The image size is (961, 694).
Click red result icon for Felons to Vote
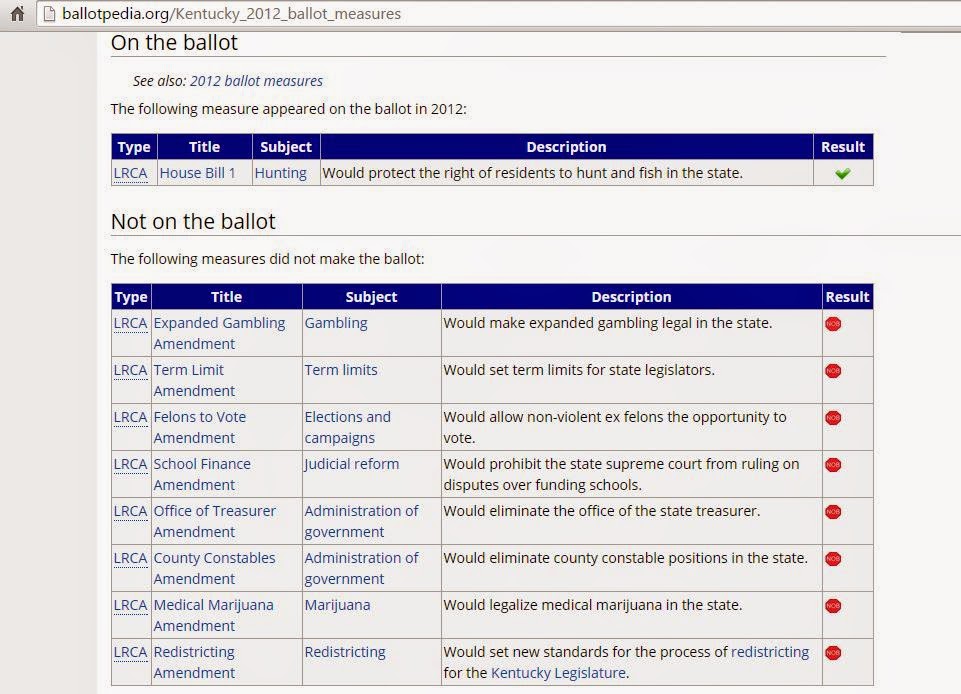(833, 418)
